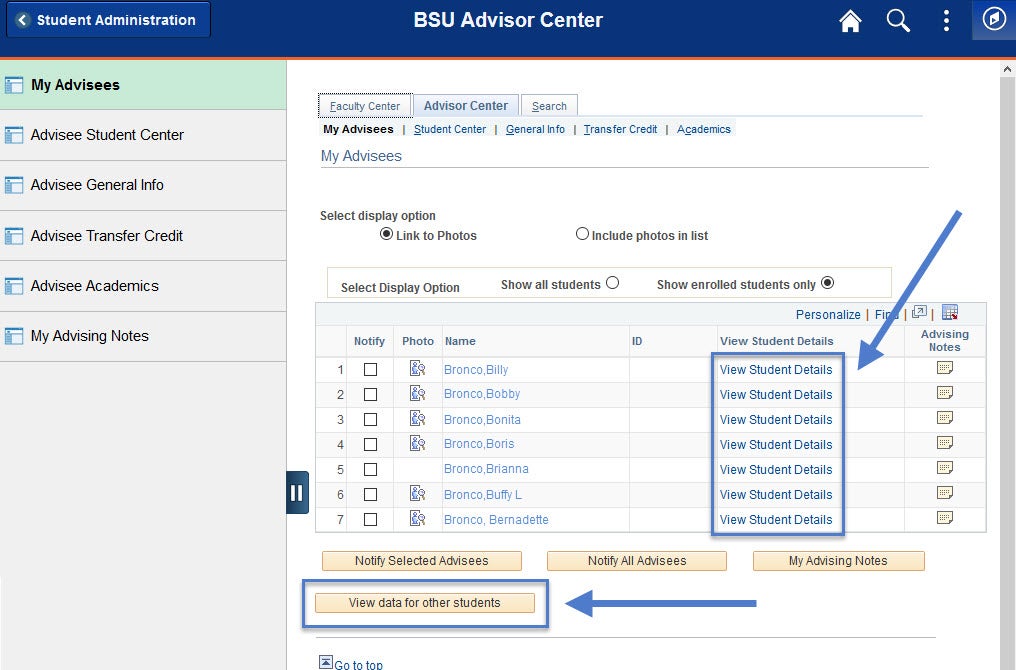Viewport: 1016px width, 670px height.
Task: Open the Bronco, Bernadette name link
Action: click(496, 520)
